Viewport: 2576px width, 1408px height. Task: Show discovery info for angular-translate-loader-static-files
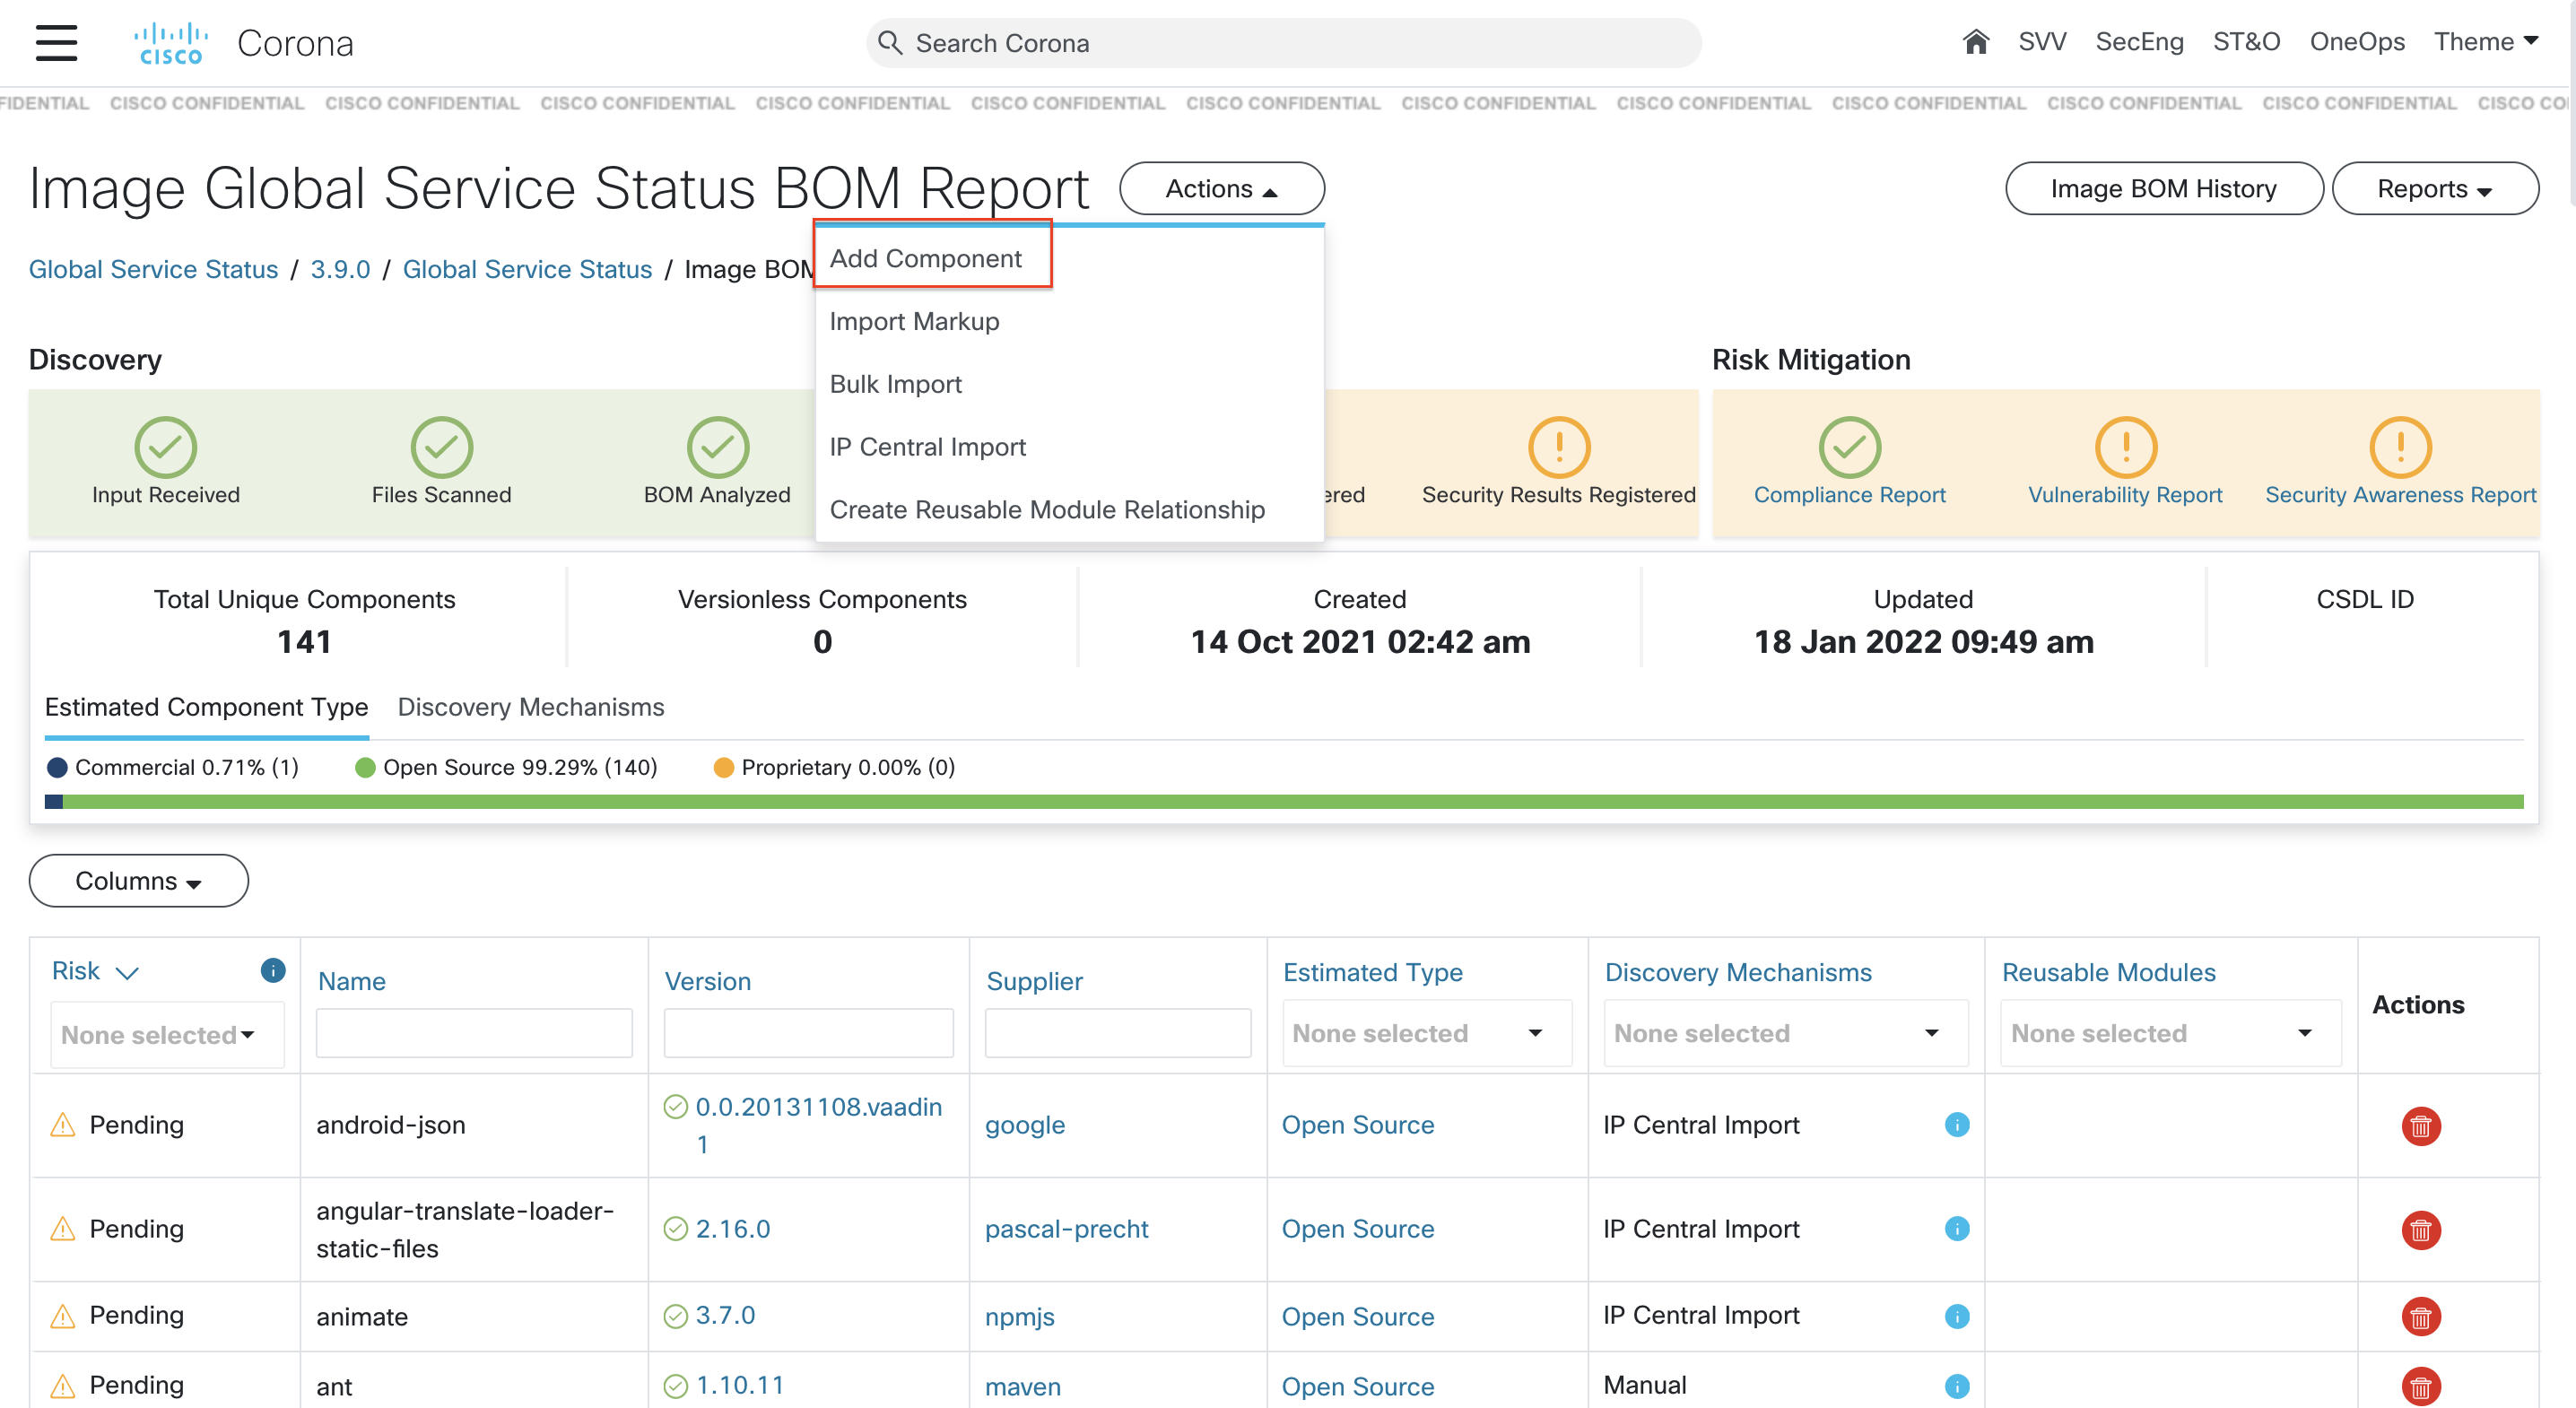(1957, 1229)
